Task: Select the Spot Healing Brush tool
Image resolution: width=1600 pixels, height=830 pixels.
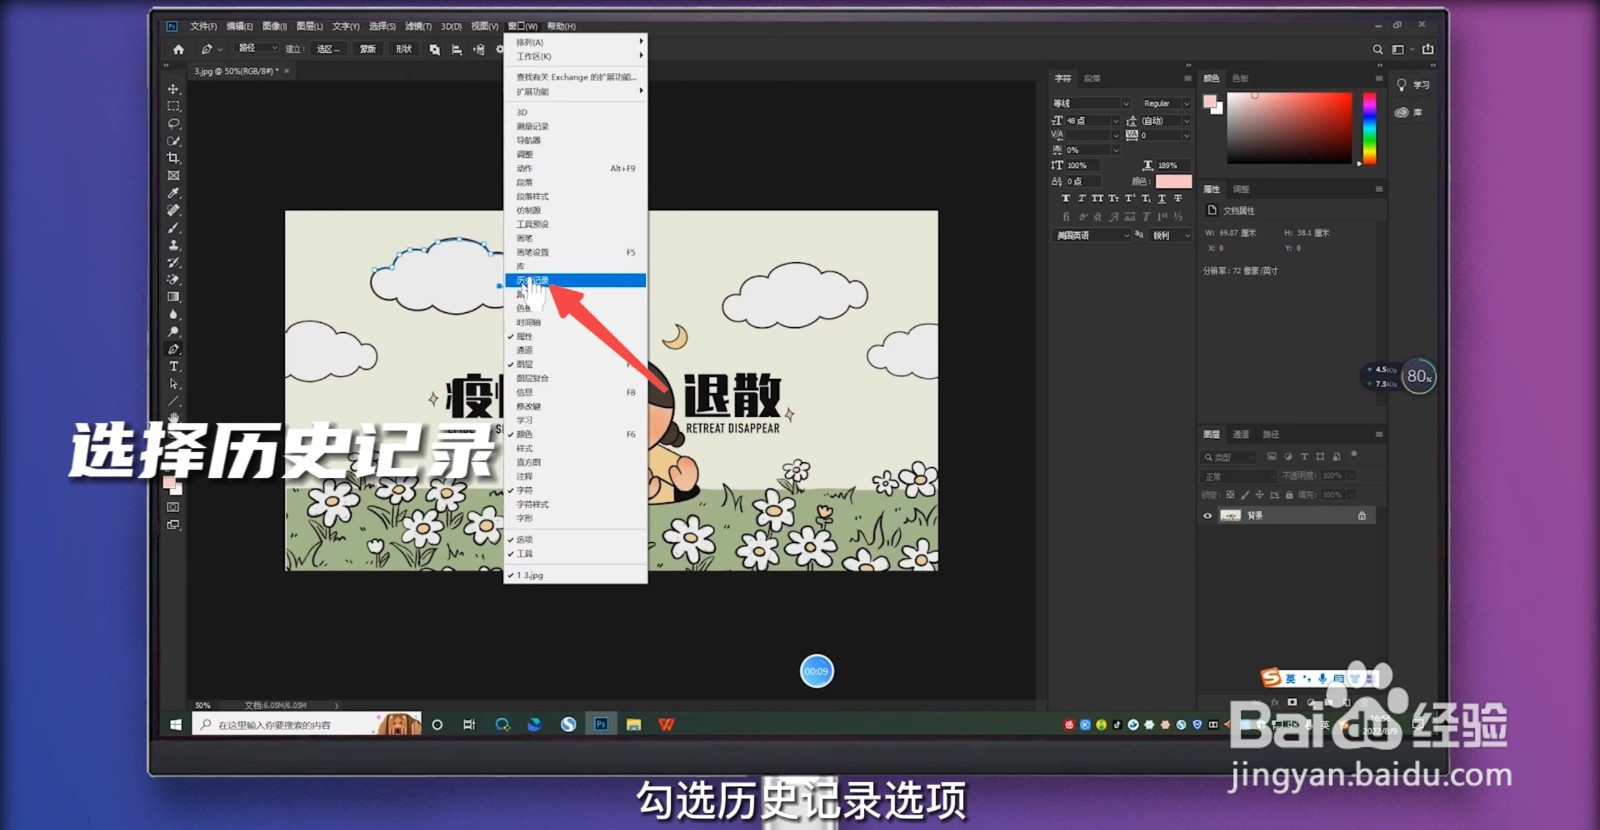Action: click(x=173, y=210)
